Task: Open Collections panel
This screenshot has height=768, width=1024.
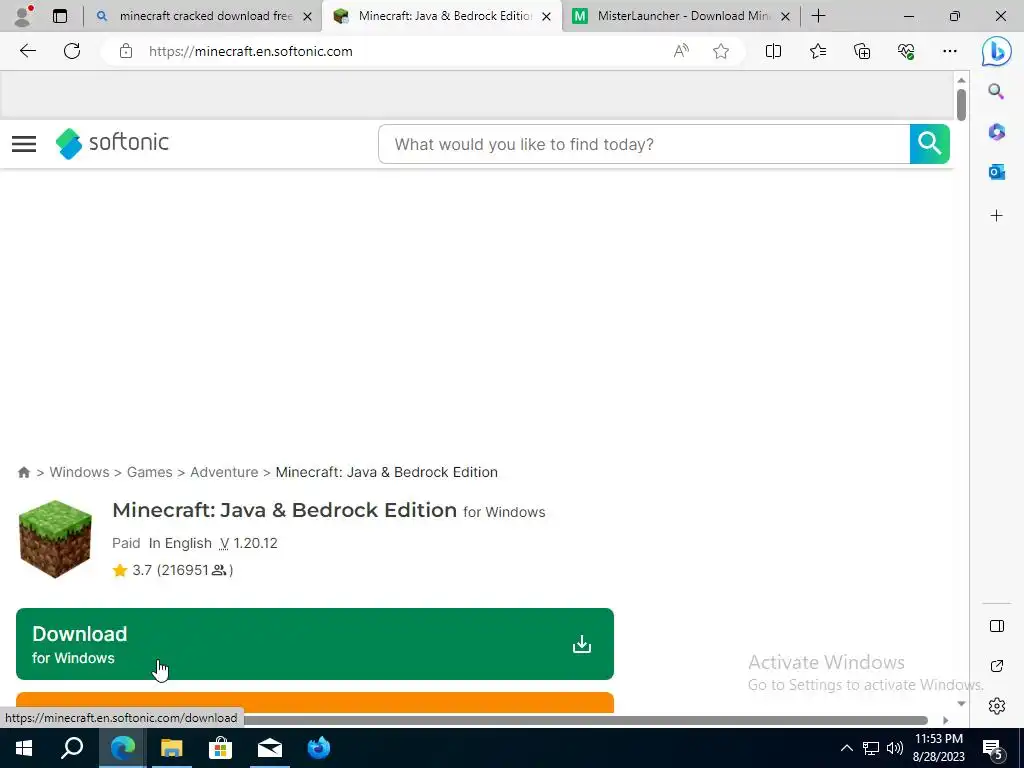Action: (x=862, y=51)
